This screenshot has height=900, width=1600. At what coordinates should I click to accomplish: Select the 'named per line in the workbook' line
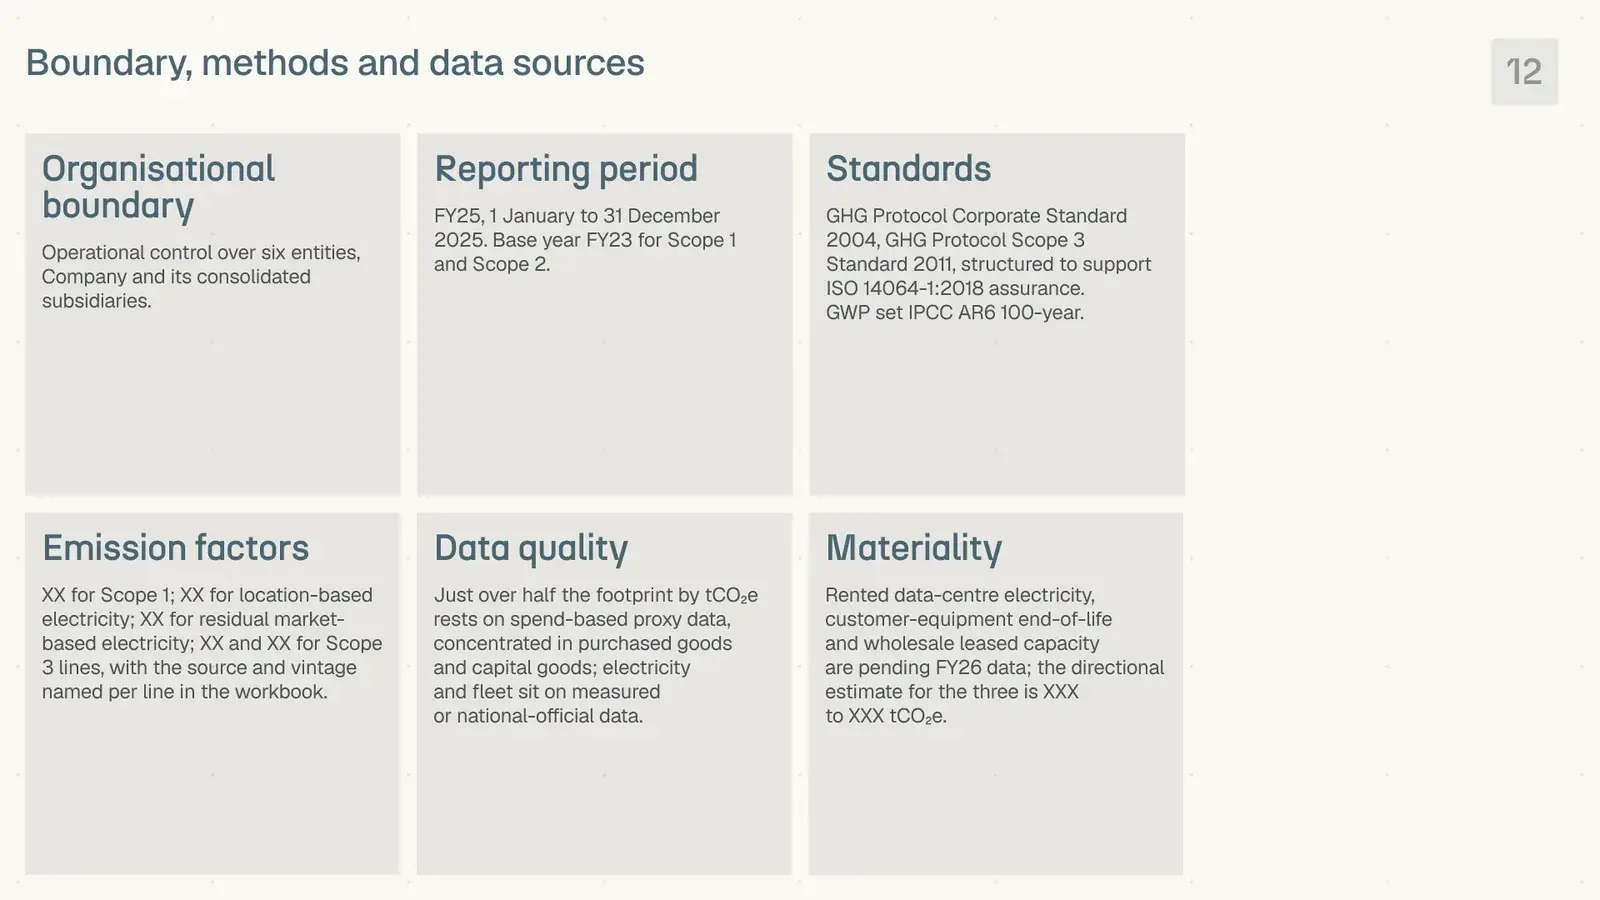(x=185, y=692)
